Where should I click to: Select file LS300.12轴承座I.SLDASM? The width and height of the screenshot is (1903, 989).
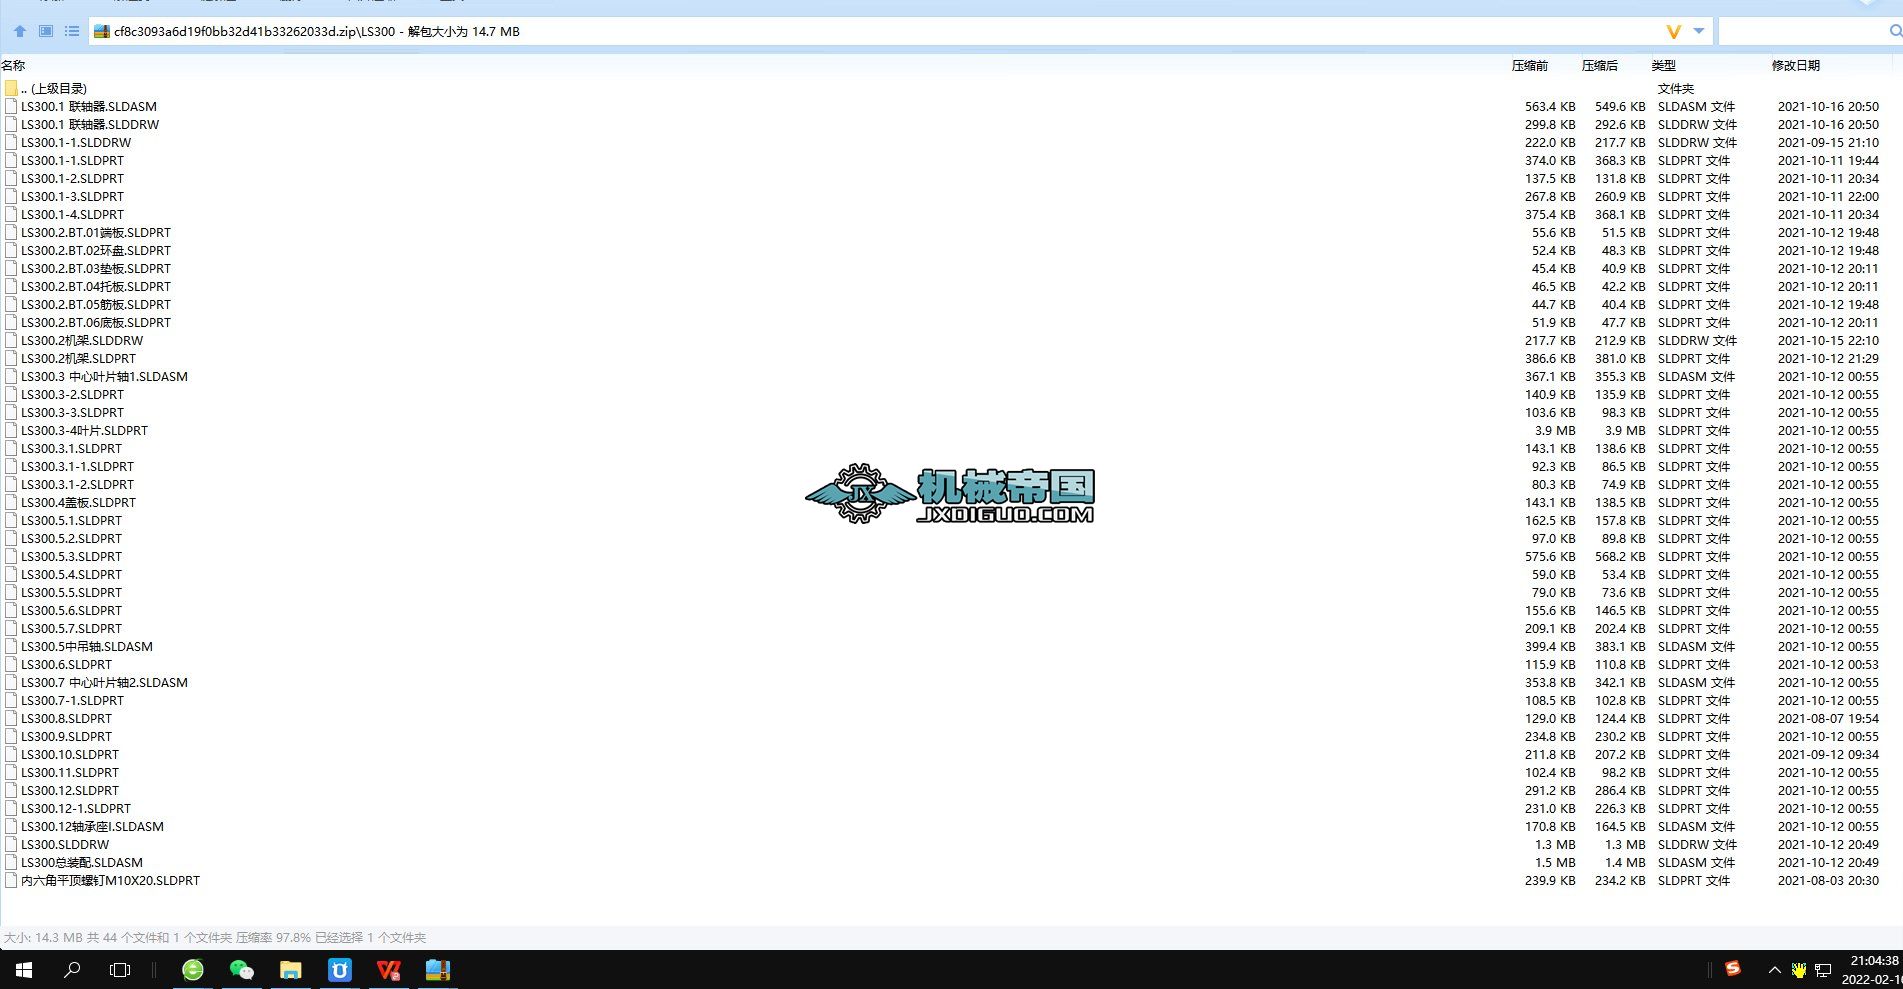coord(92,826)
